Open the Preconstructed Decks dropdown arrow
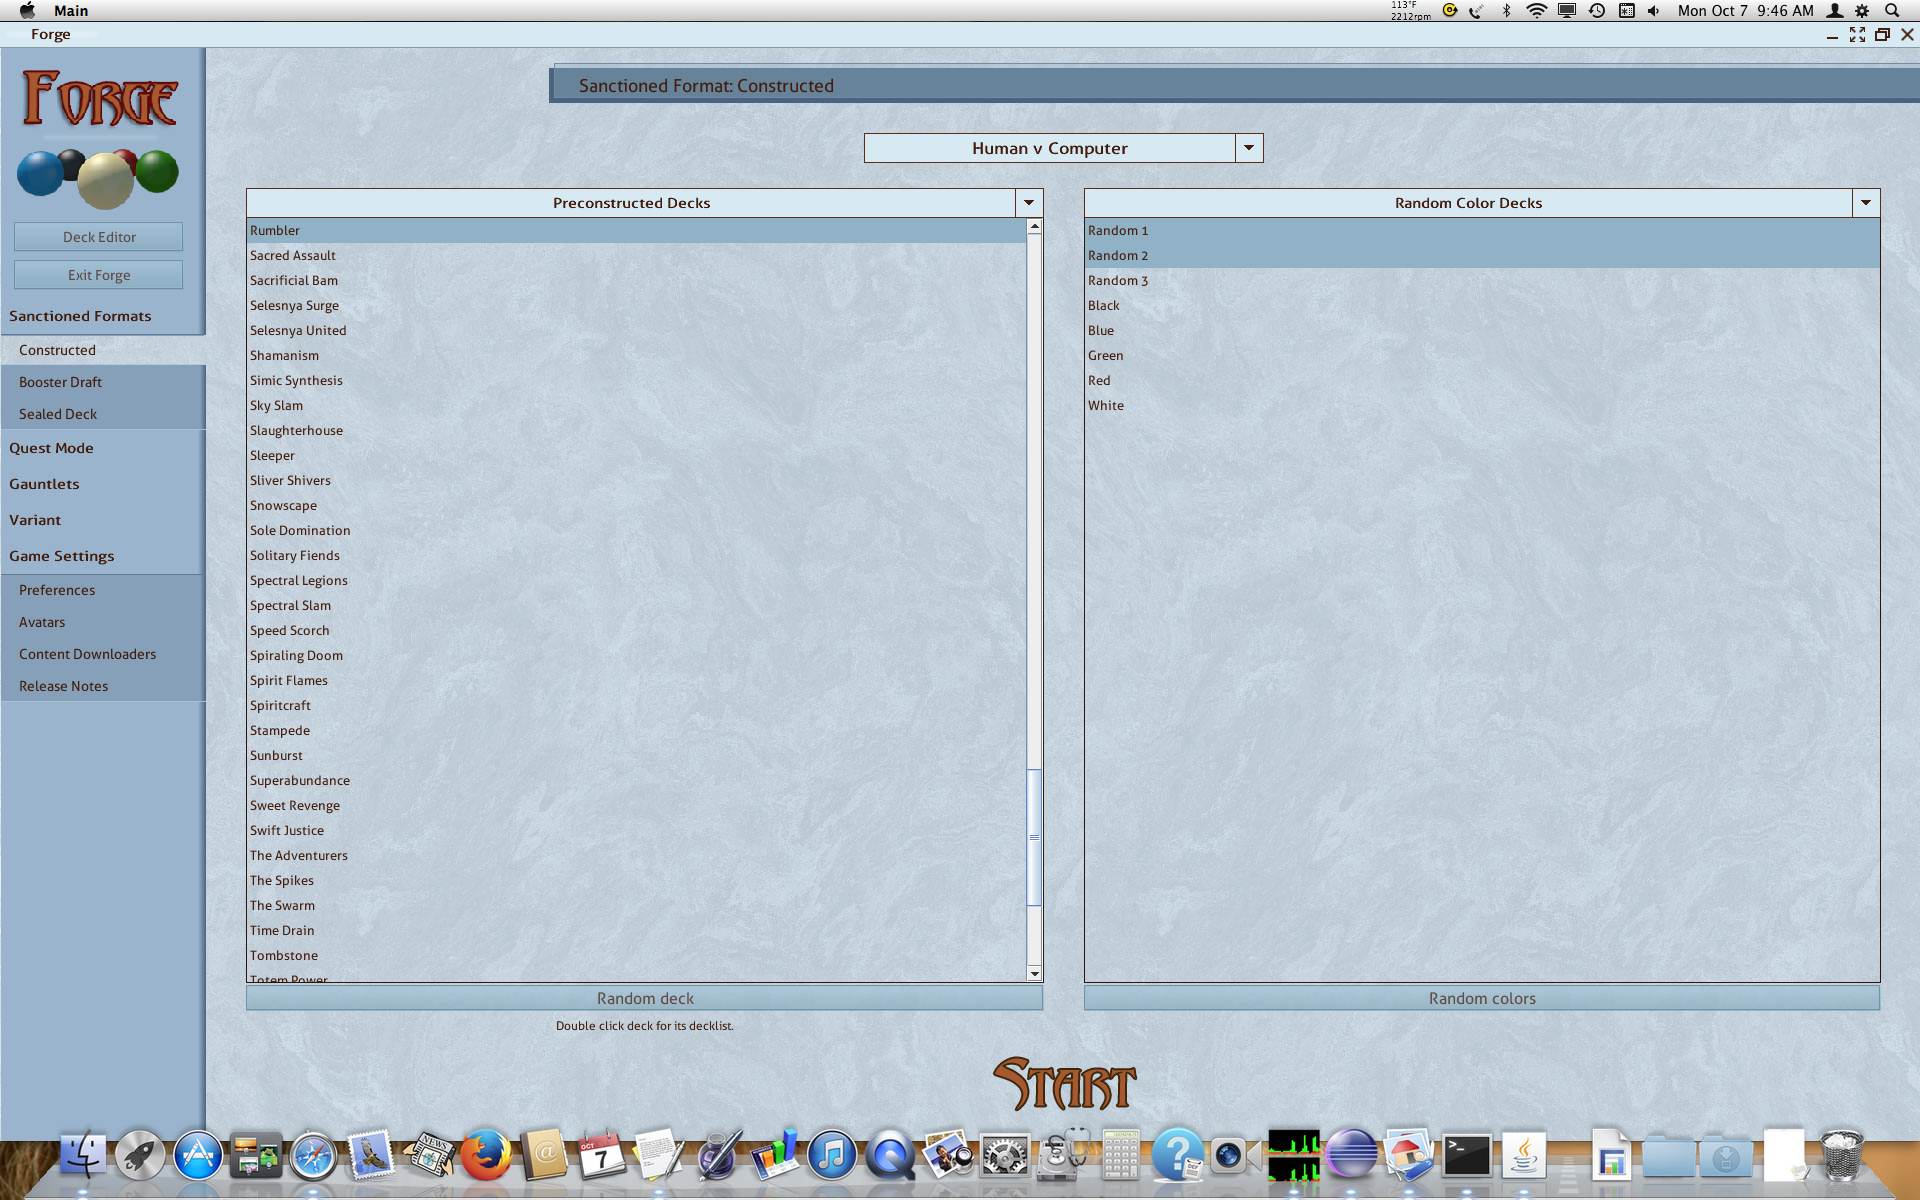This screenshot has width=1920, height=1200. click(1028, 203)
